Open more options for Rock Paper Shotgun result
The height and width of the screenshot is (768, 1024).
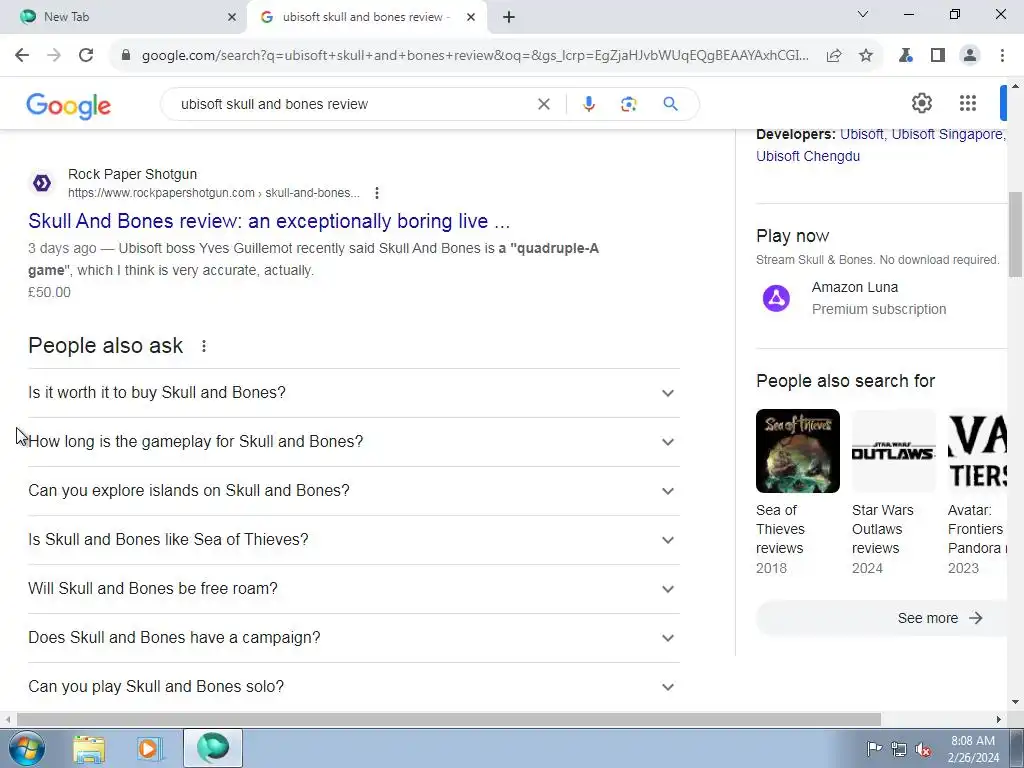coord(377,193)
